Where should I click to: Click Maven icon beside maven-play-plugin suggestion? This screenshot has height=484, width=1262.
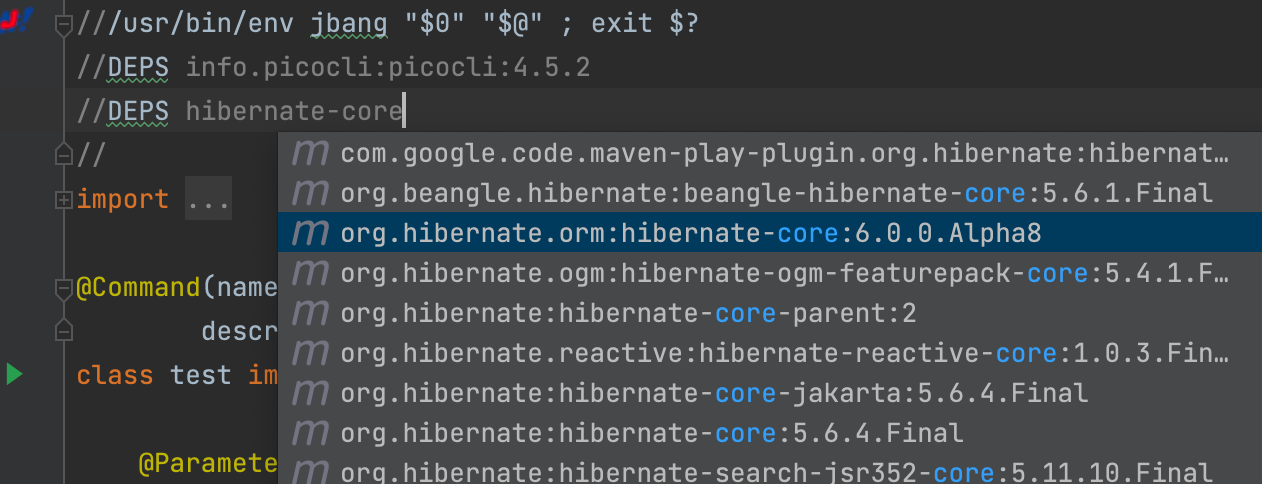[x=310, y=154]
